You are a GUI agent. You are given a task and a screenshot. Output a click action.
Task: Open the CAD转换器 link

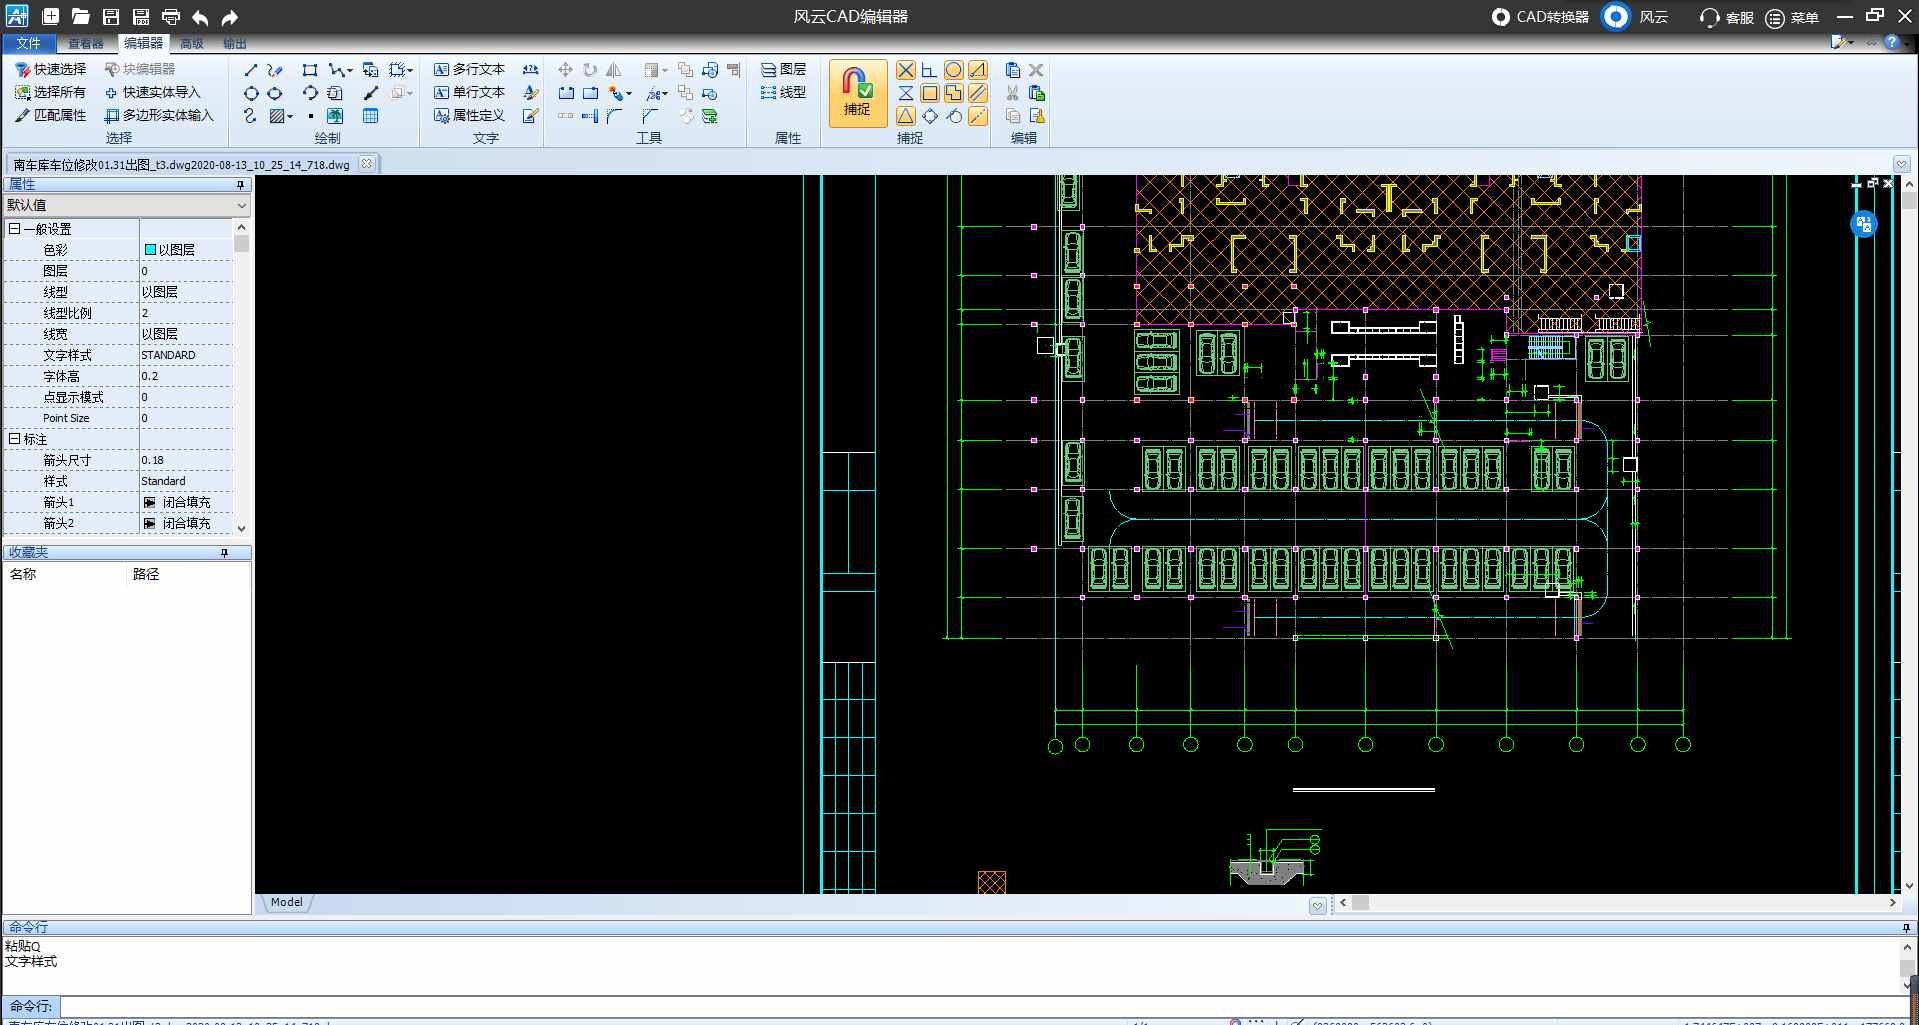1540,17
